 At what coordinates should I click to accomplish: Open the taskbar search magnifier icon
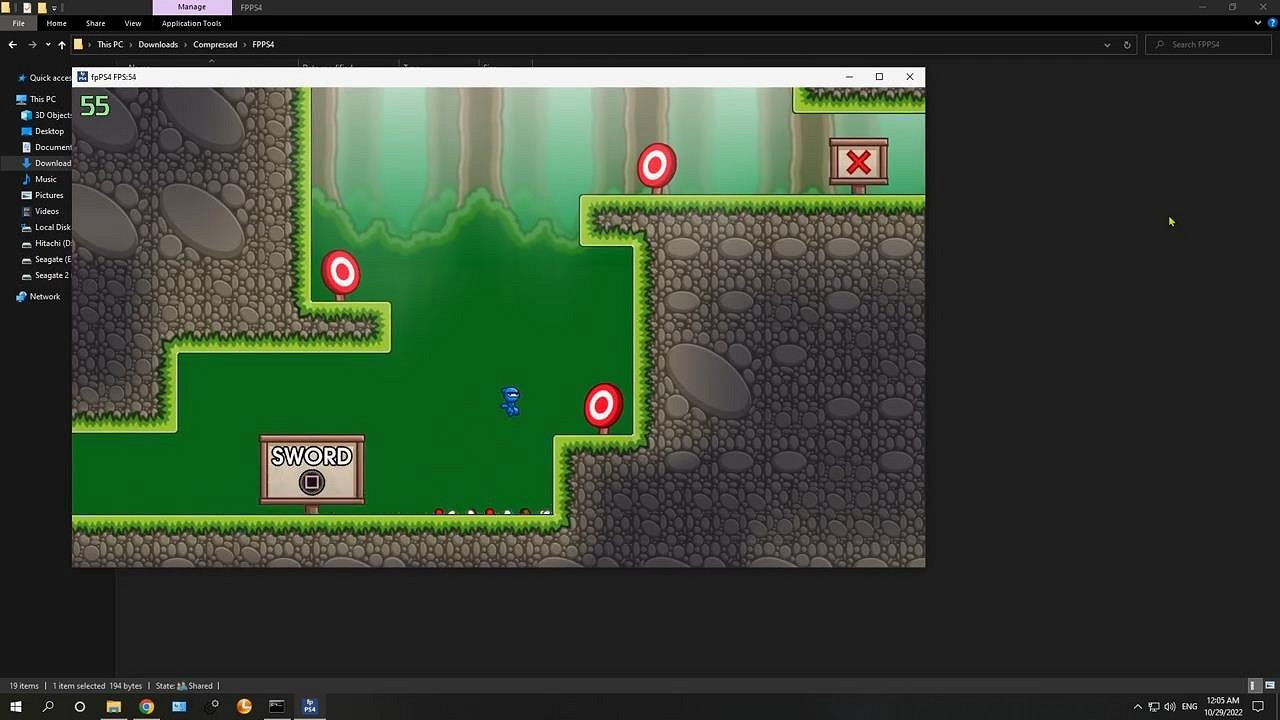(x=48, y=706)
